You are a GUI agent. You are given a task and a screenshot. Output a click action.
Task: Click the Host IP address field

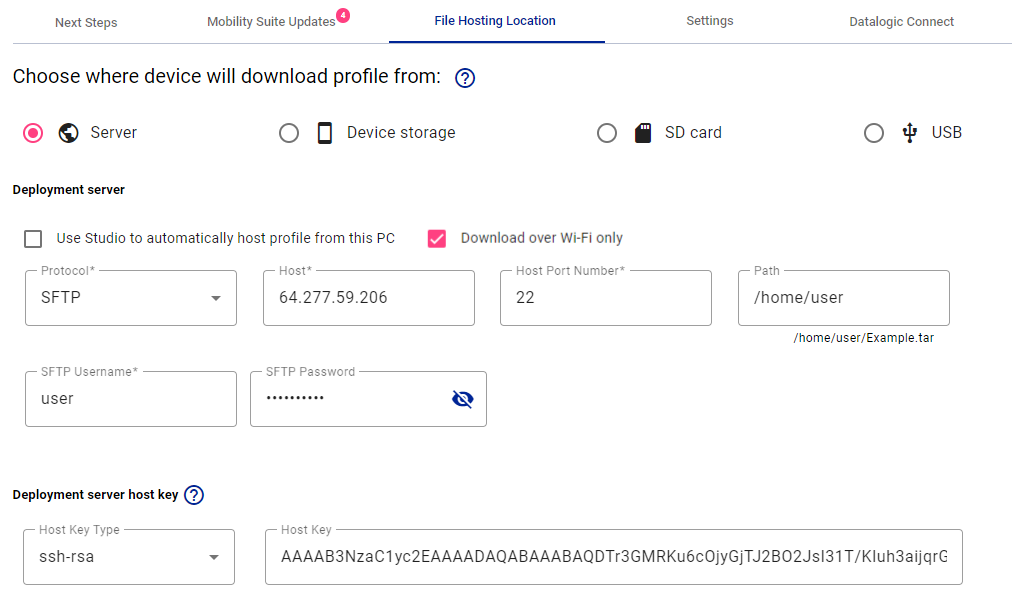pos(369,298)
